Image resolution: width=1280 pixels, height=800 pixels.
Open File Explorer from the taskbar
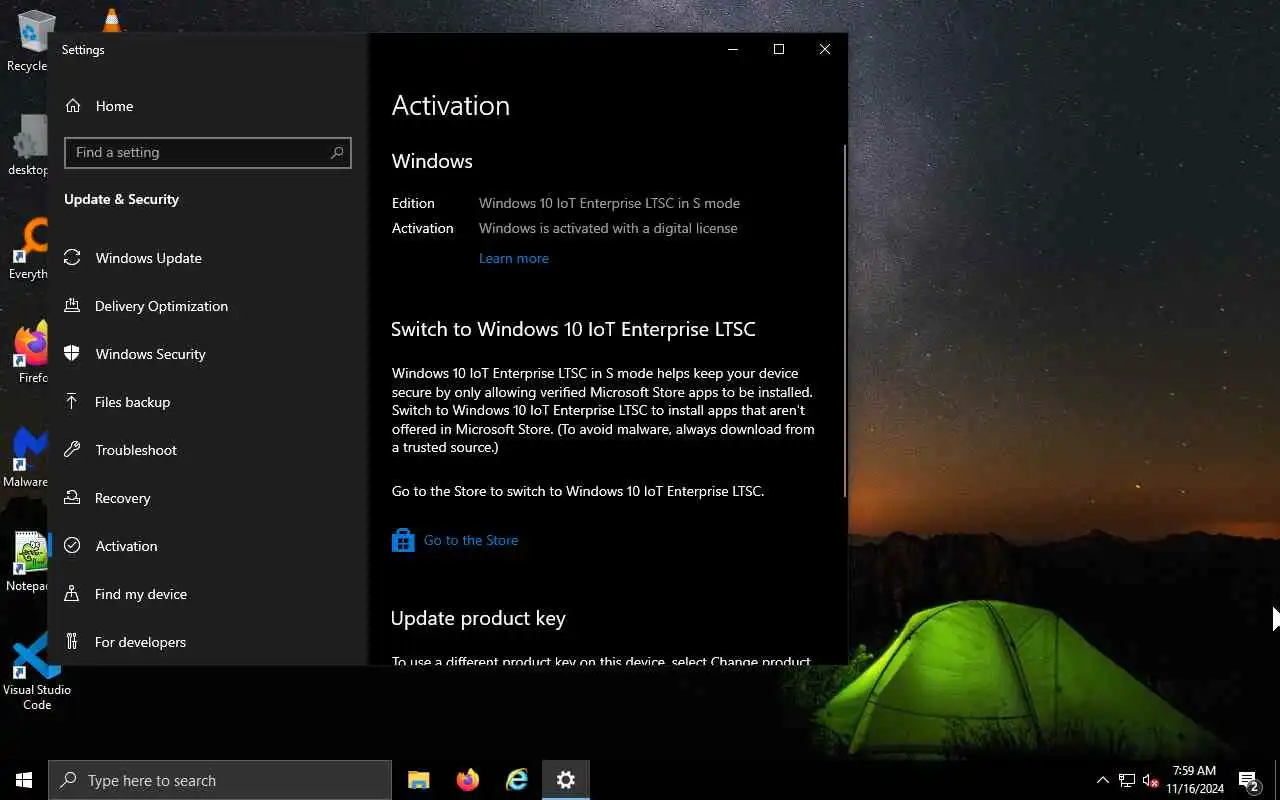(419, 780)
